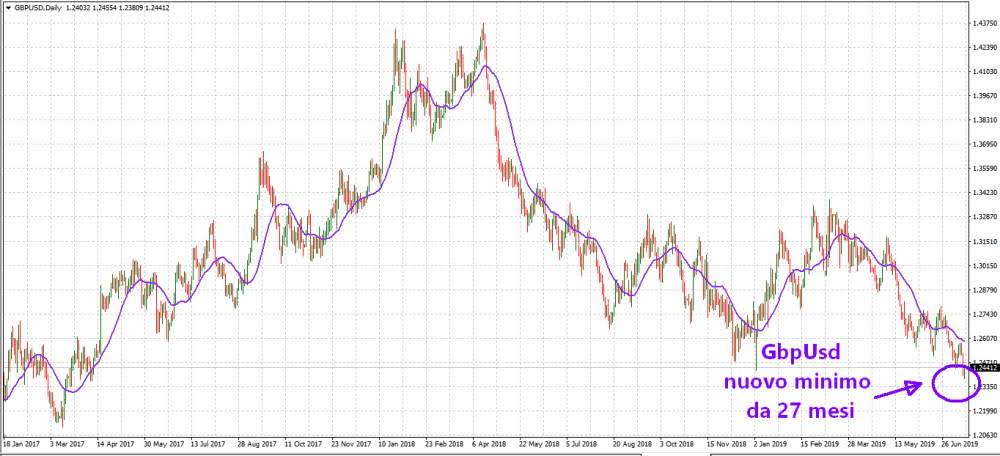The image size is (1000, 456).
Task: Click the triangle arrow beside GBPUSD,Daily title
Action: click(7, 8)
